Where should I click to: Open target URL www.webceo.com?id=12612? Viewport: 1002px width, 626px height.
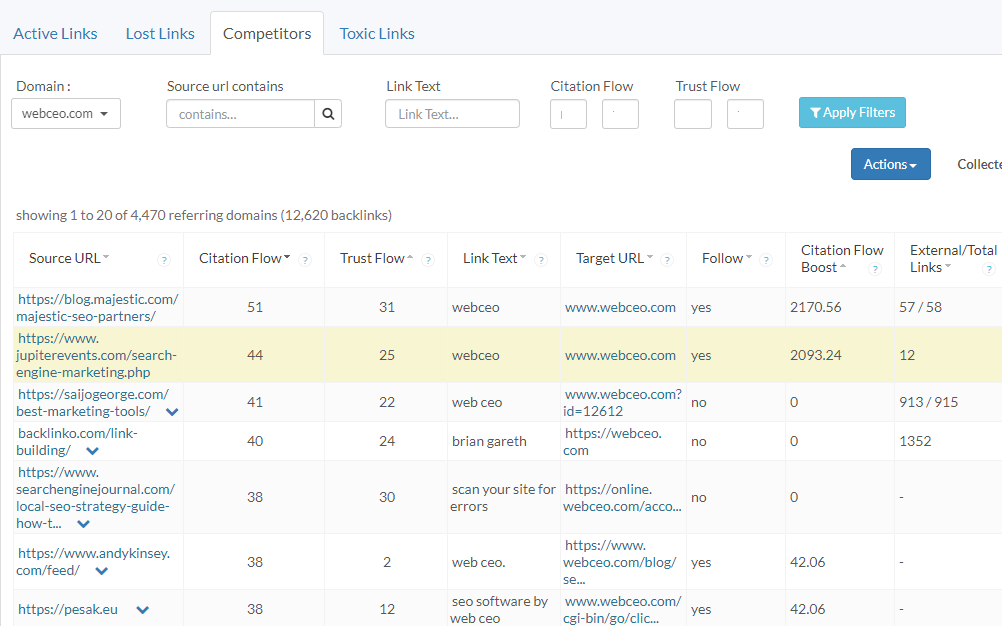622,402
